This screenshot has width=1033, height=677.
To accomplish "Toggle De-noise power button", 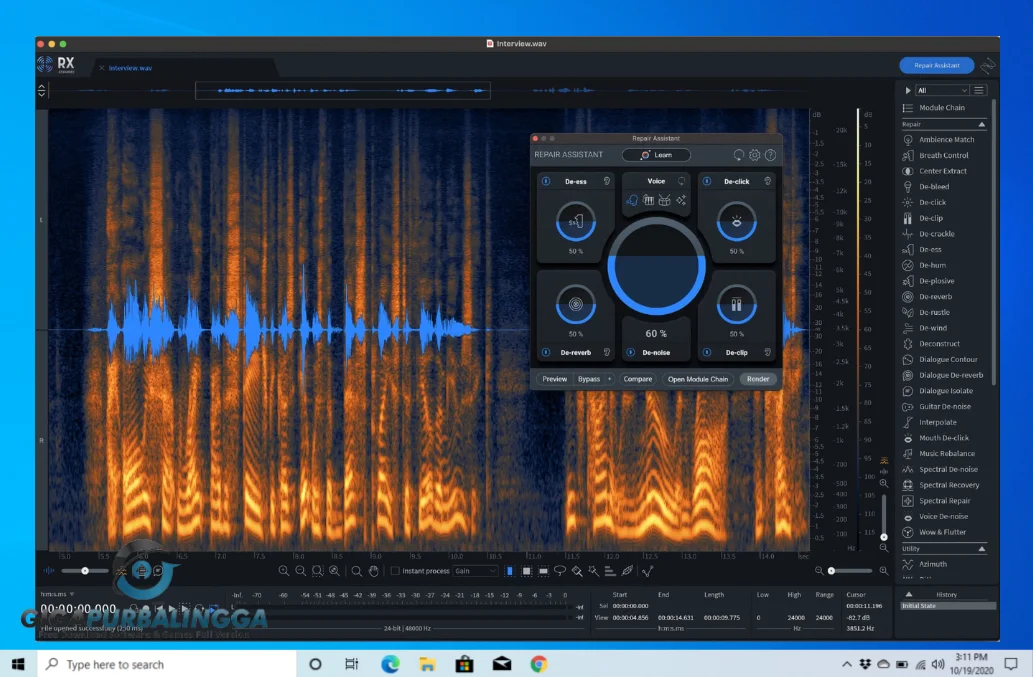I will click(x=630, y=352).
